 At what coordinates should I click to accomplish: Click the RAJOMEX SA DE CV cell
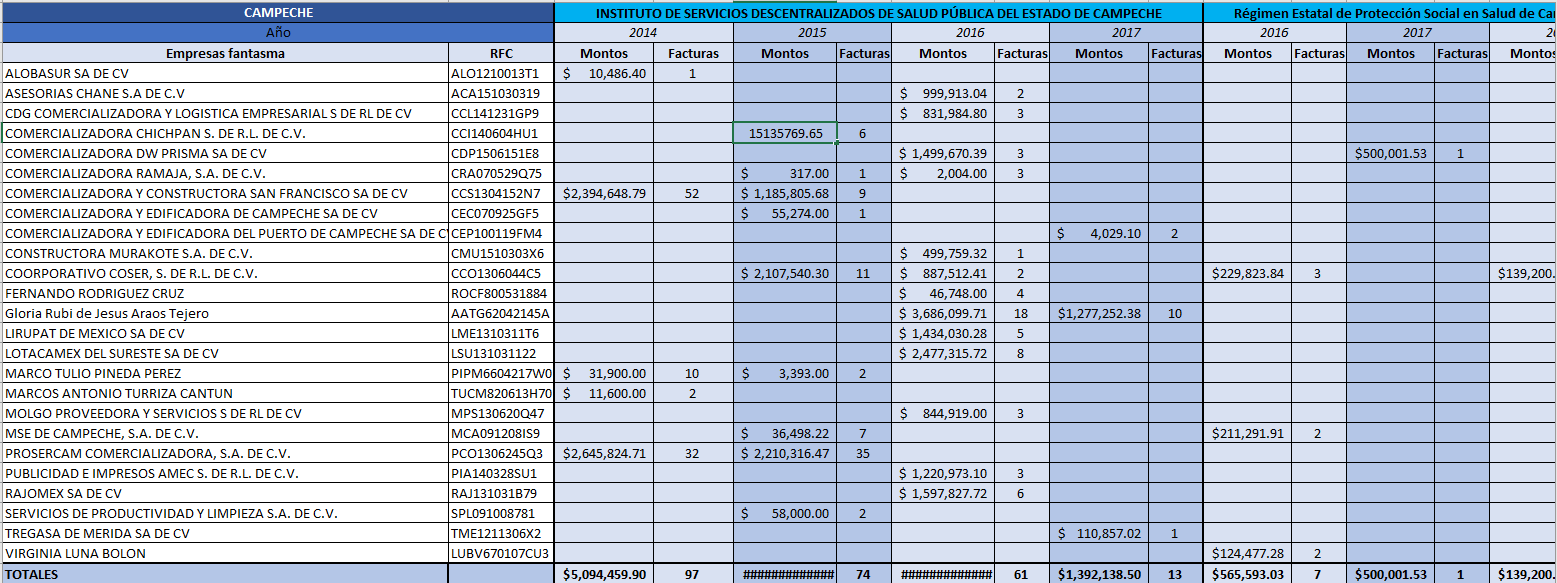(225, 493)
